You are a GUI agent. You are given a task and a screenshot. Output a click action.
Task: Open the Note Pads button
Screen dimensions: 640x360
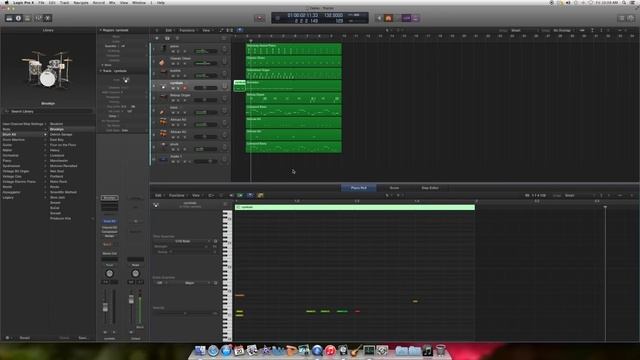pos(631,18)
